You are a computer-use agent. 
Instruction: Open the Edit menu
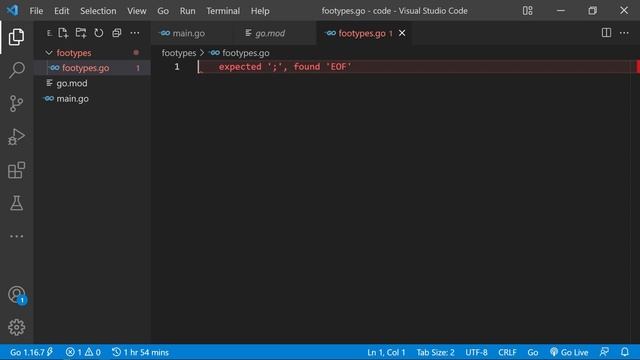pos(62,11)
